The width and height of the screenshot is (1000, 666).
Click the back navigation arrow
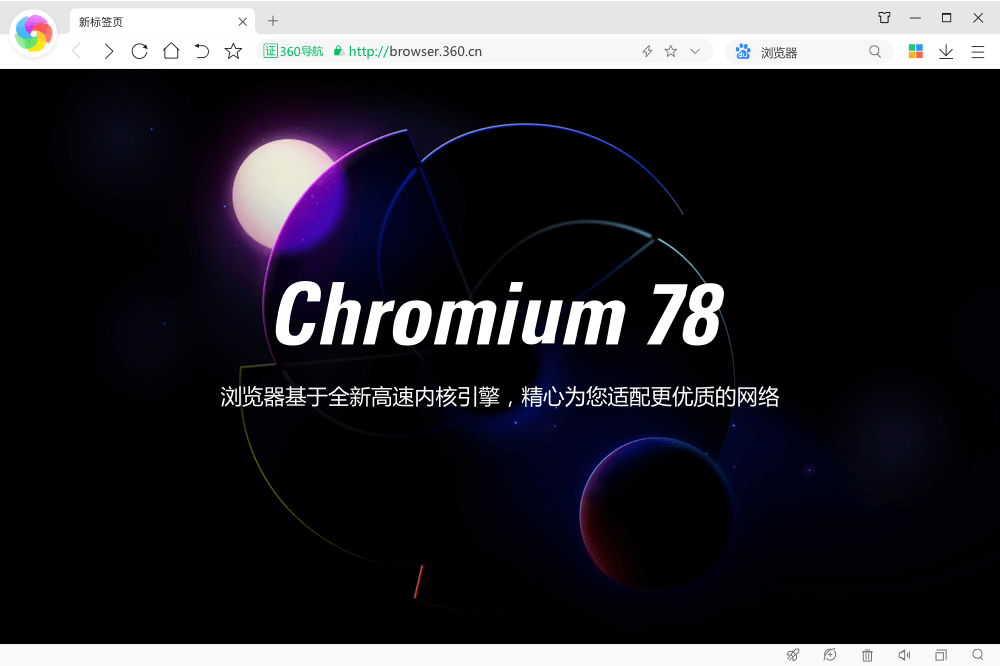(77, 51)
